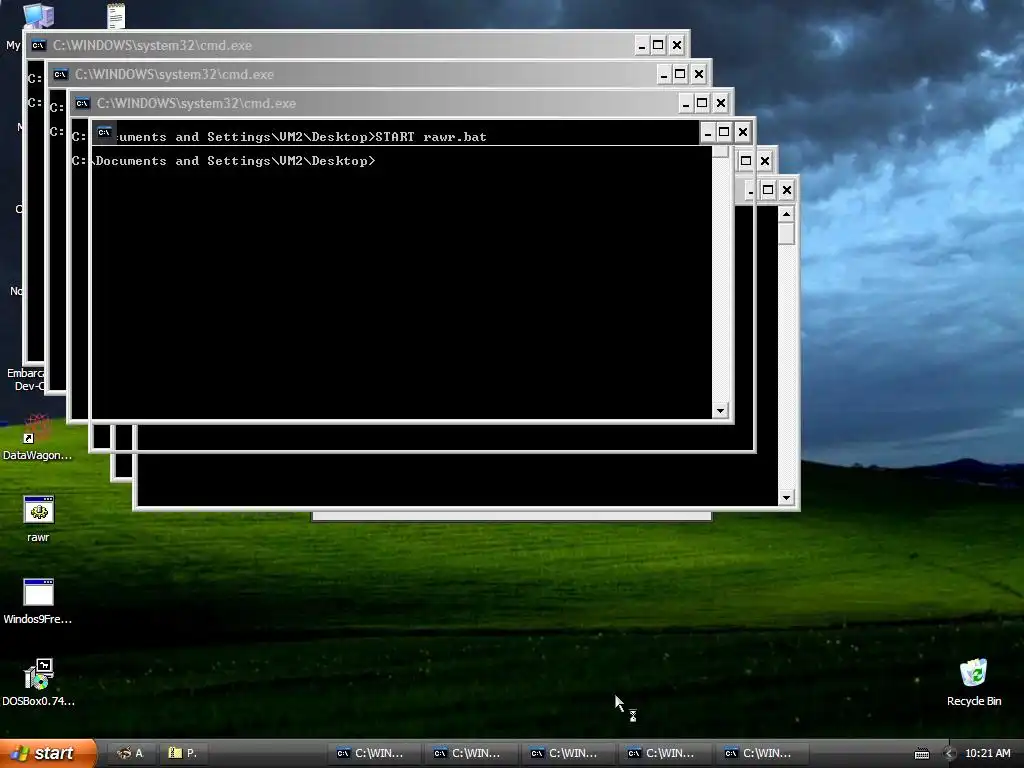Open the rawr batch file desktop icon
Screen dimensions: 1024x768
[x=38, y=511]
